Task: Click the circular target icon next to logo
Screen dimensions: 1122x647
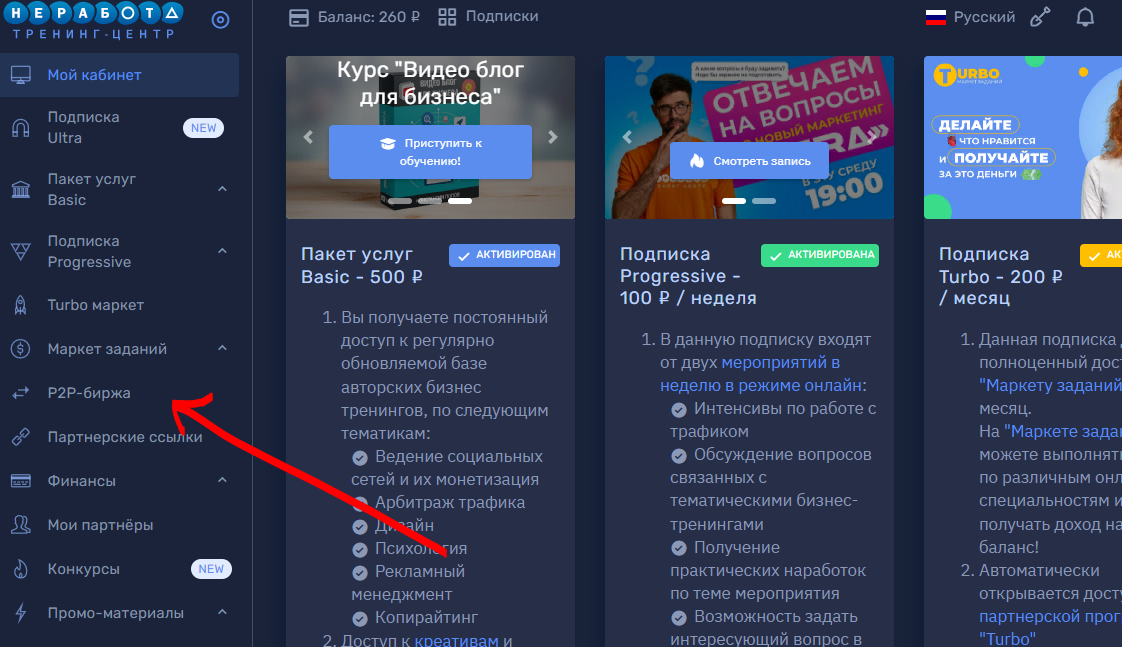Action: click(x=220, y=20)
